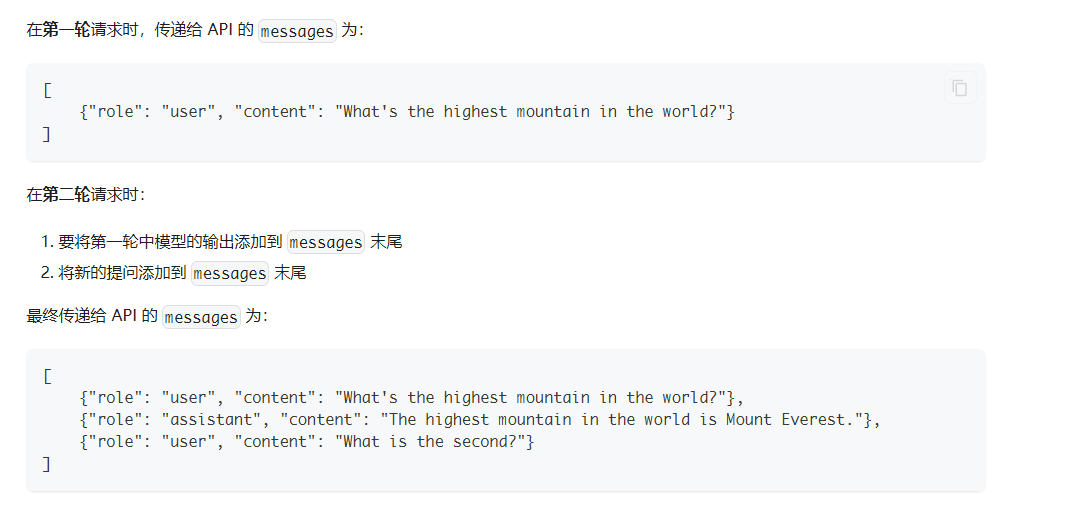Screen dimensions: 1067x516
Task: Copy the first code block's contents
Action: (959, 88)
